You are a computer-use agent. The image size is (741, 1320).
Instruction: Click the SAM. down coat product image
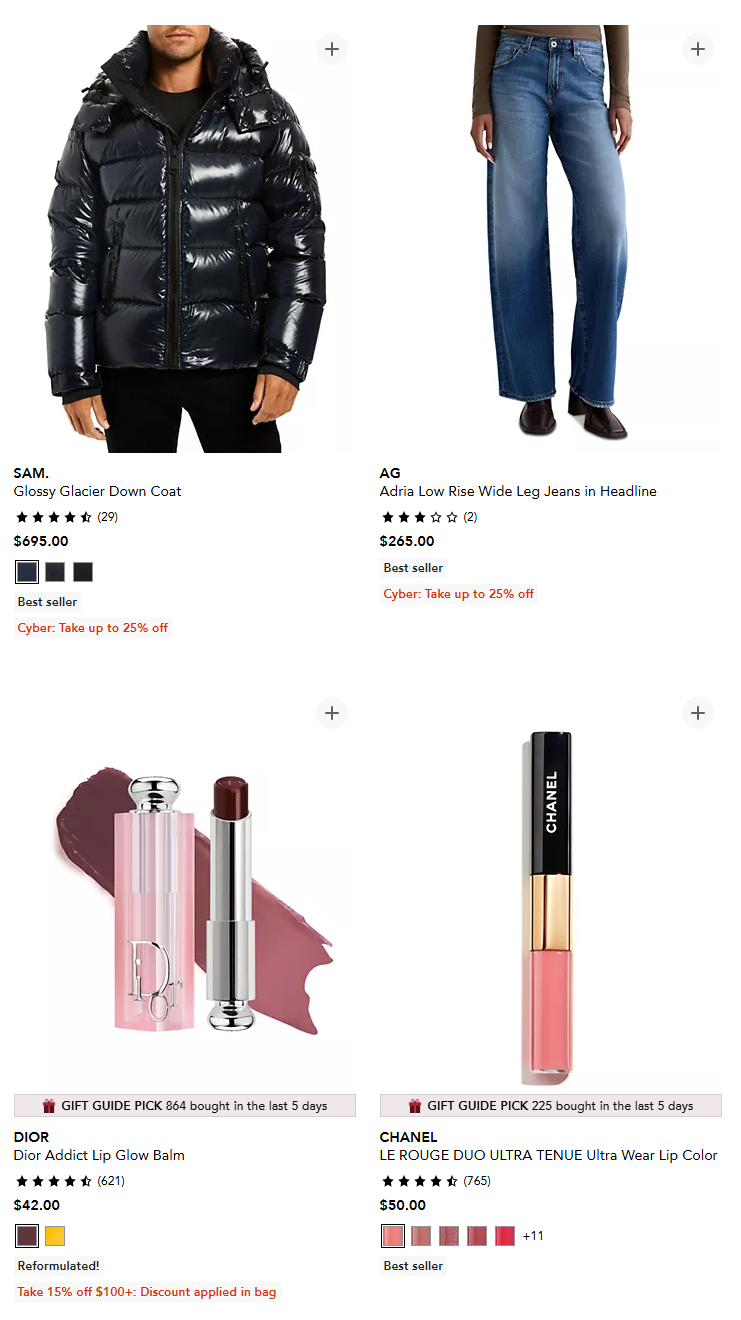coord(185,239)
